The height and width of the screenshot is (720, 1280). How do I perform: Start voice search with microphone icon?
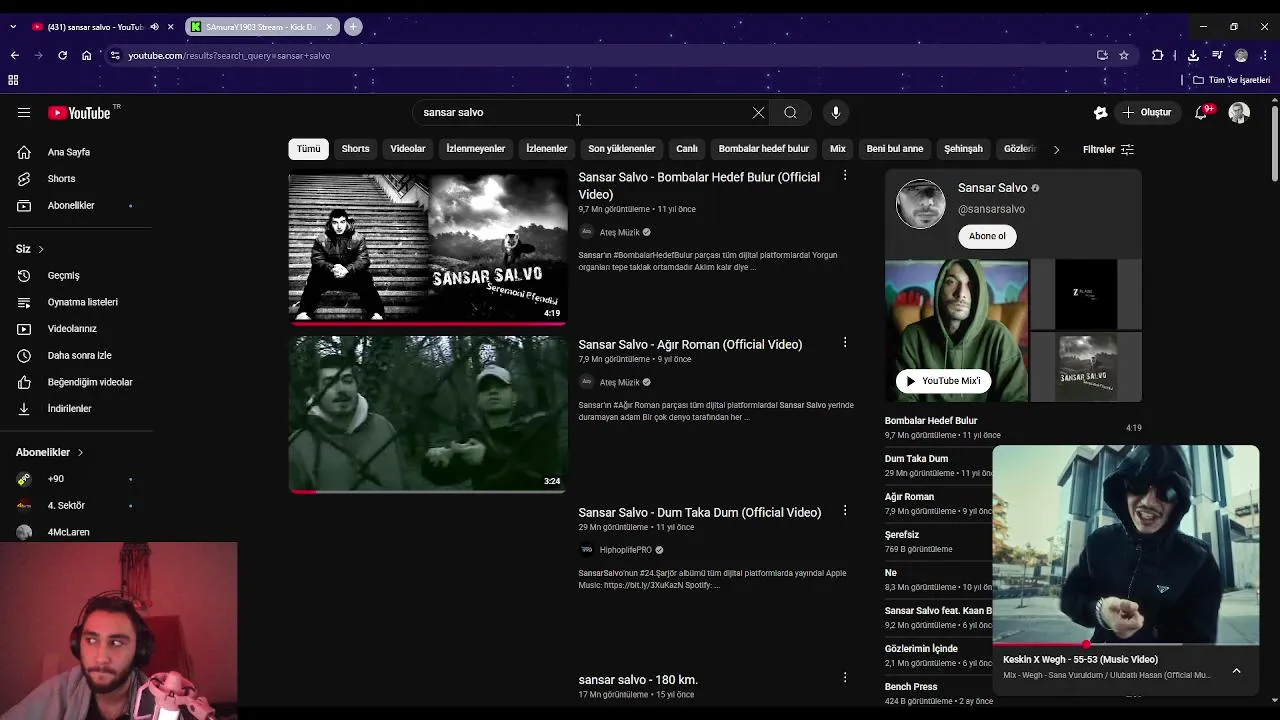[x=836, y=113]
